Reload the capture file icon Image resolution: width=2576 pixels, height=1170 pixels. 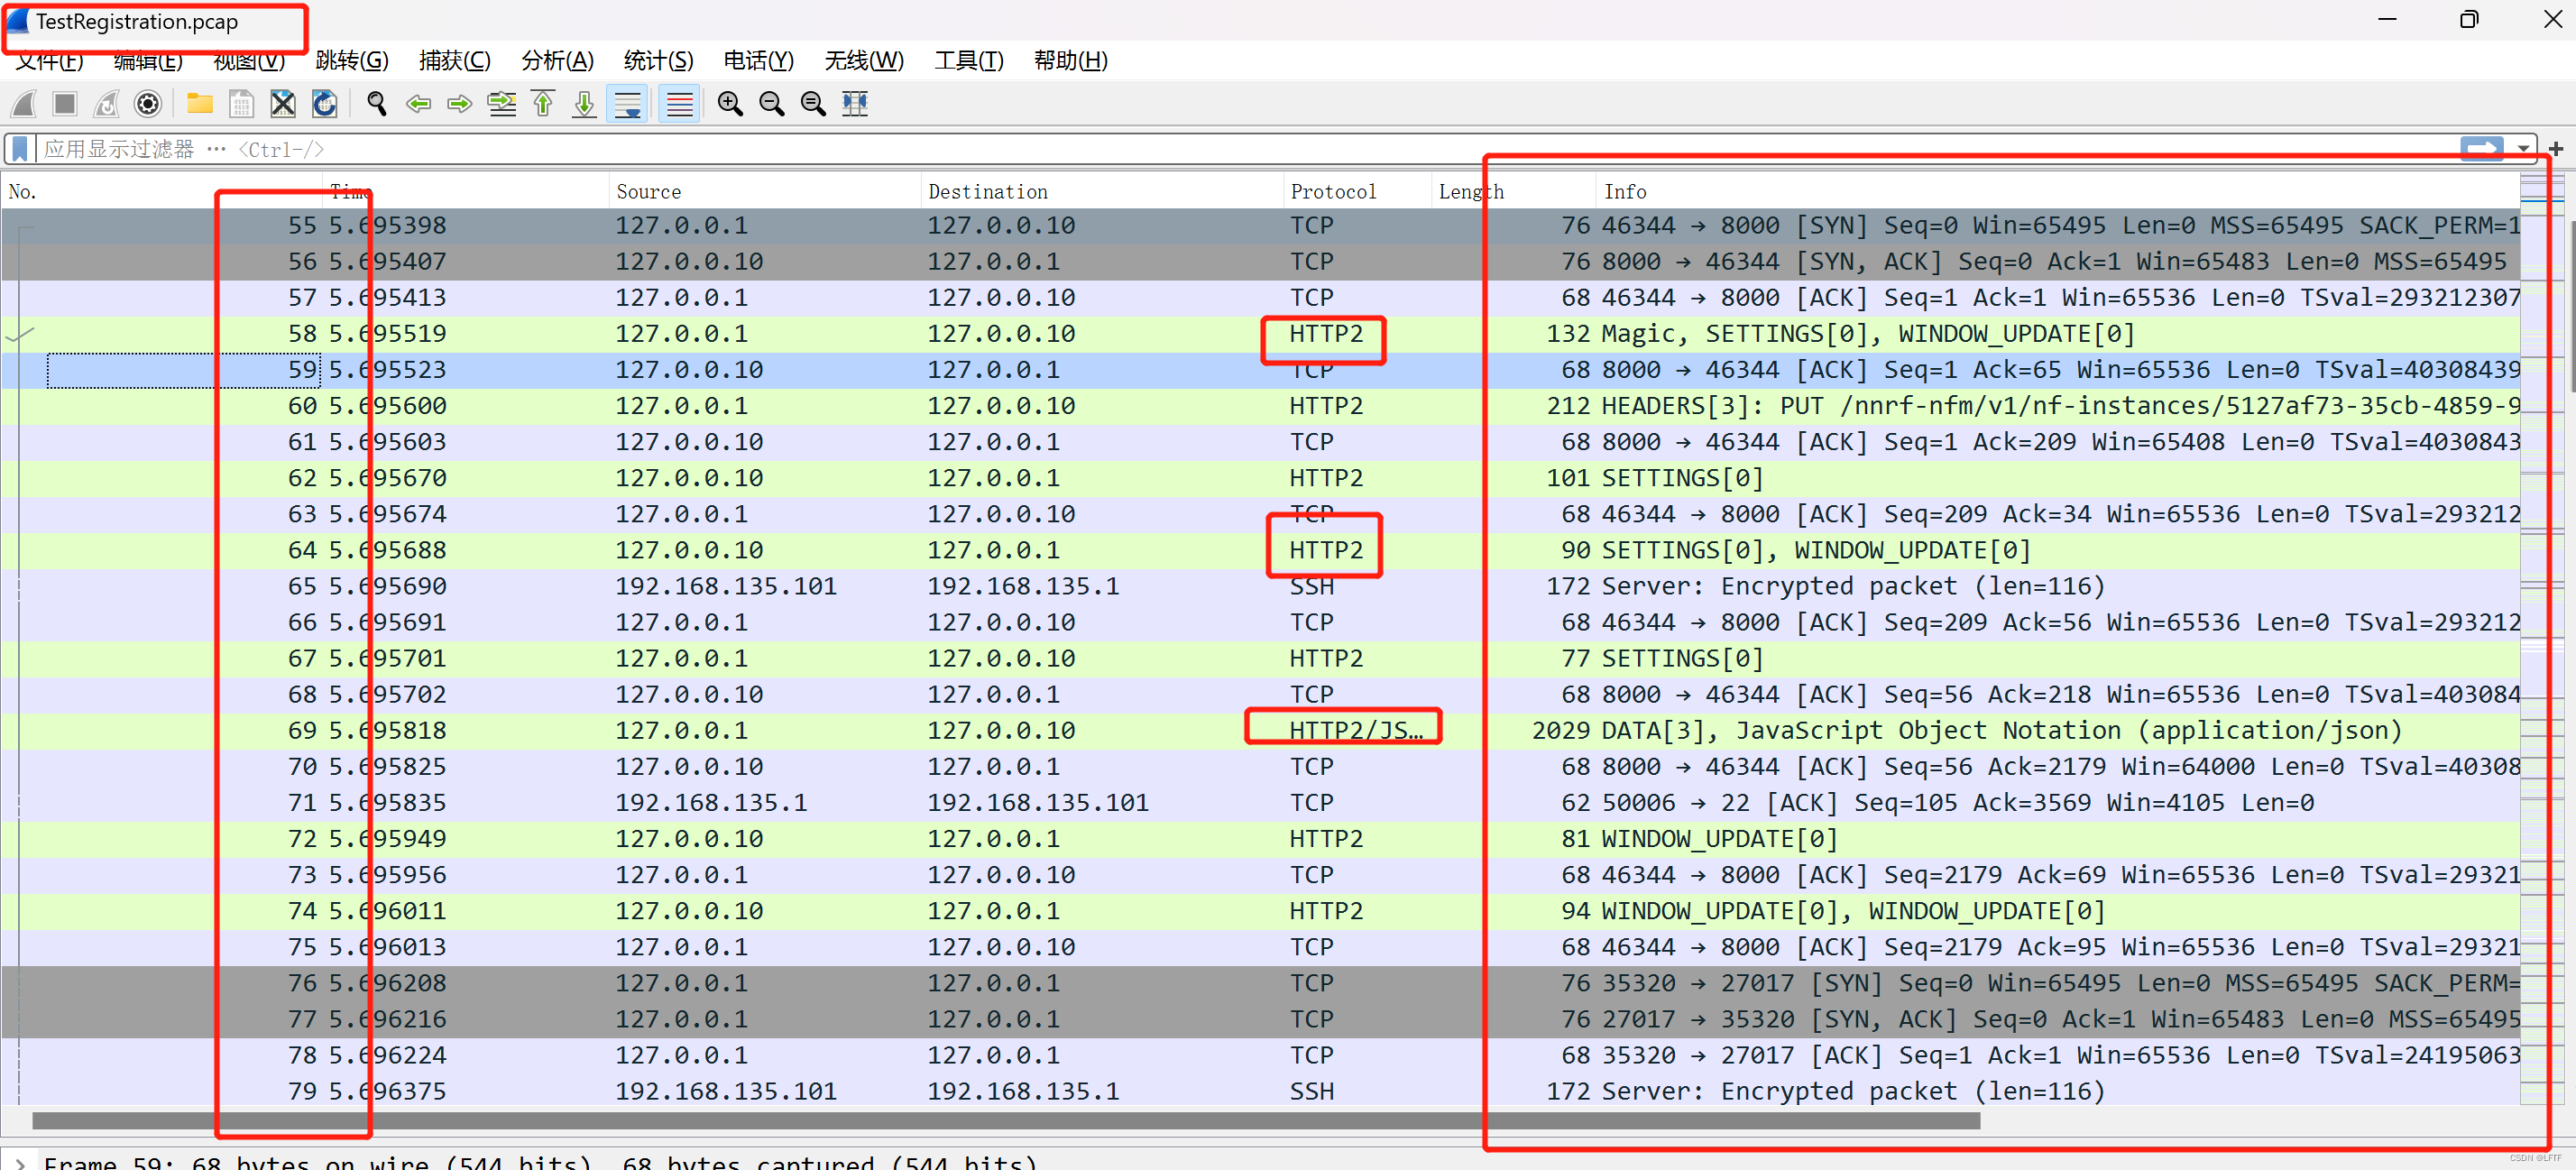(324, 104)
